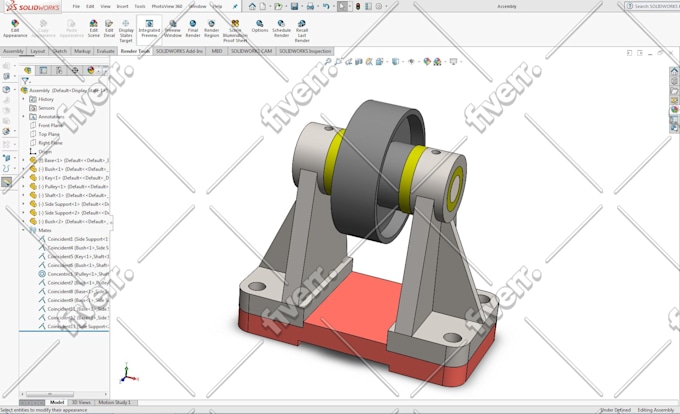Expand the Bush<2> component

coord(24,222)
